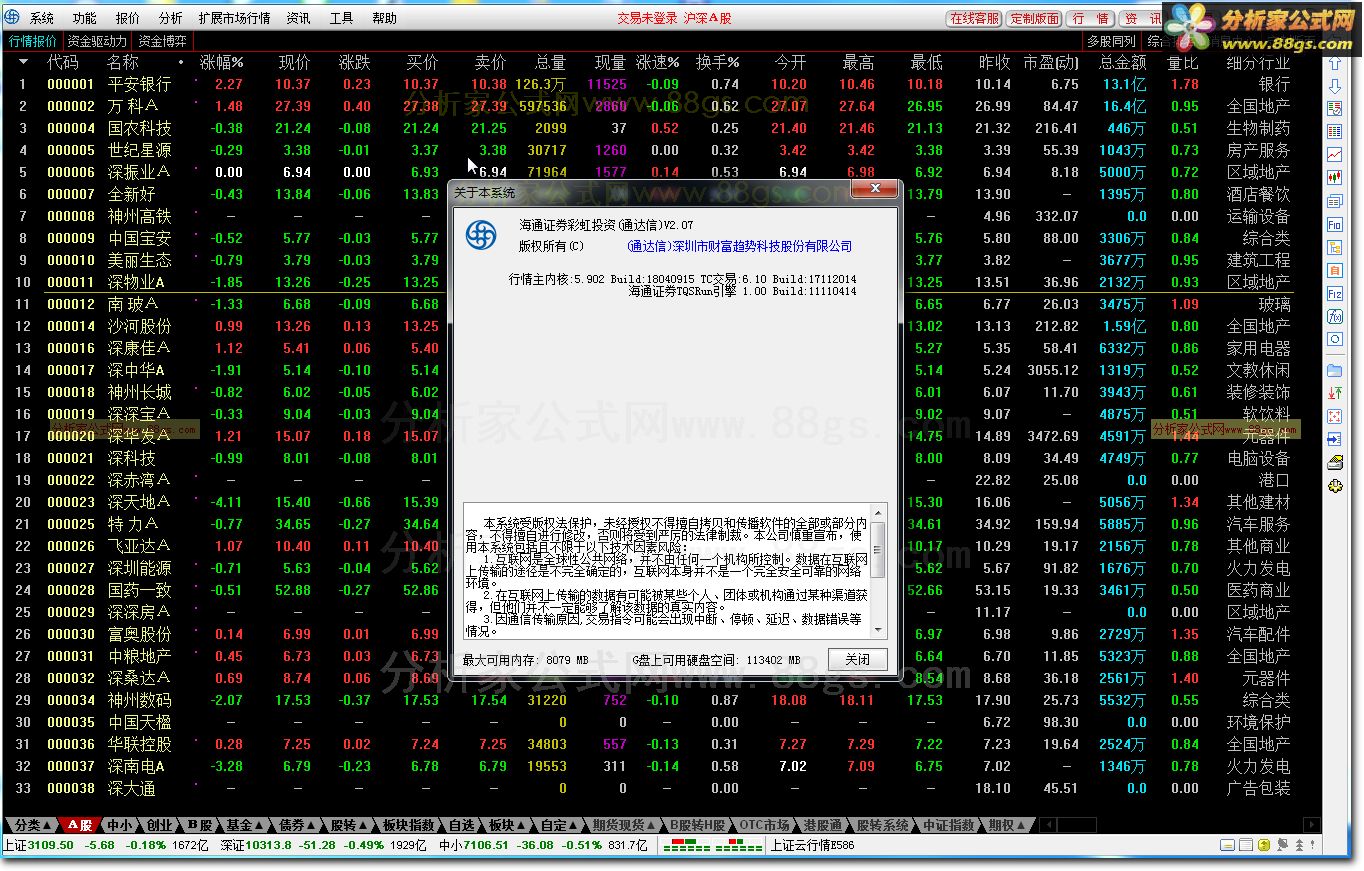
Task: Click the 上证3109.50 index in status bar
Action: pos(39,846)
